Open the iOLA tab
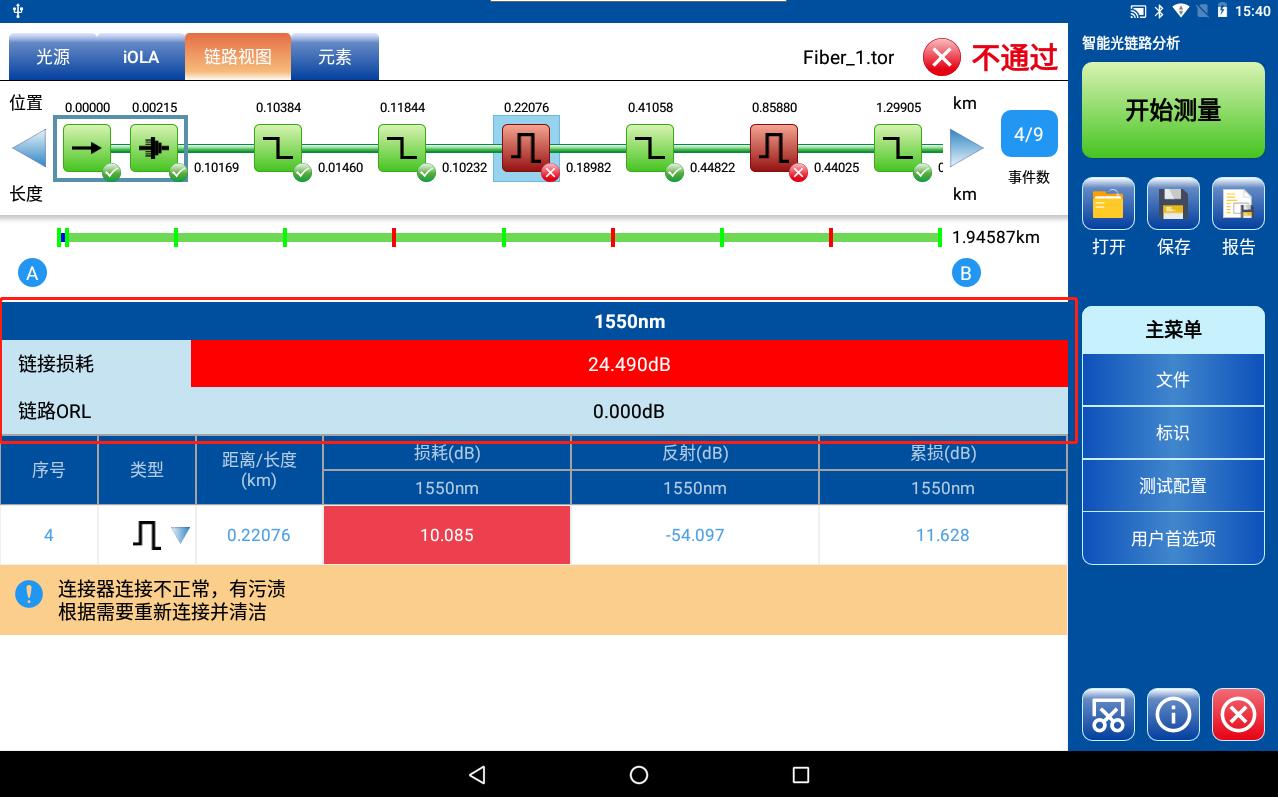The height and width of the screenshot is (797, 1278). (x=138, y=57)
